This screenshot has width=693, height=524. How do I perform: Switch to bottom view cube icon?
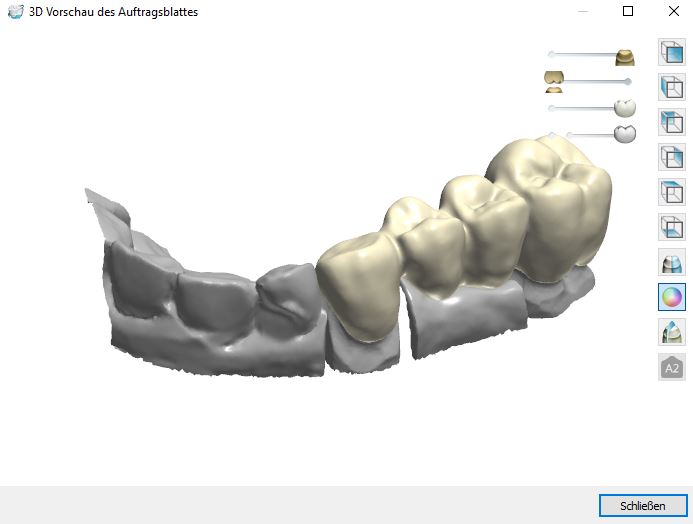671,227
